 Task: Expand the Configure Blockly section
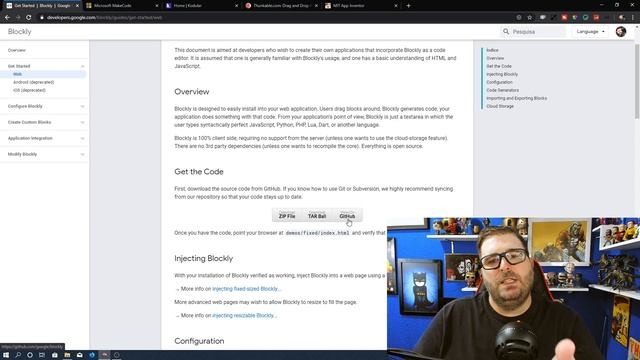[82, 106]
